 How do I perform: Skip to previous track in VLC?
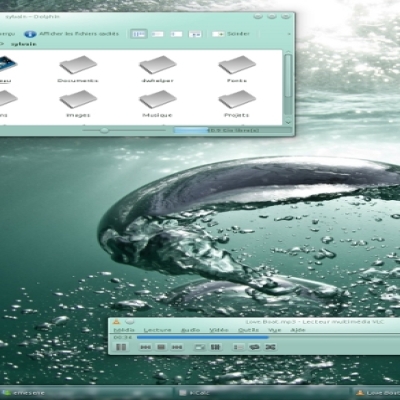point(145,347)
